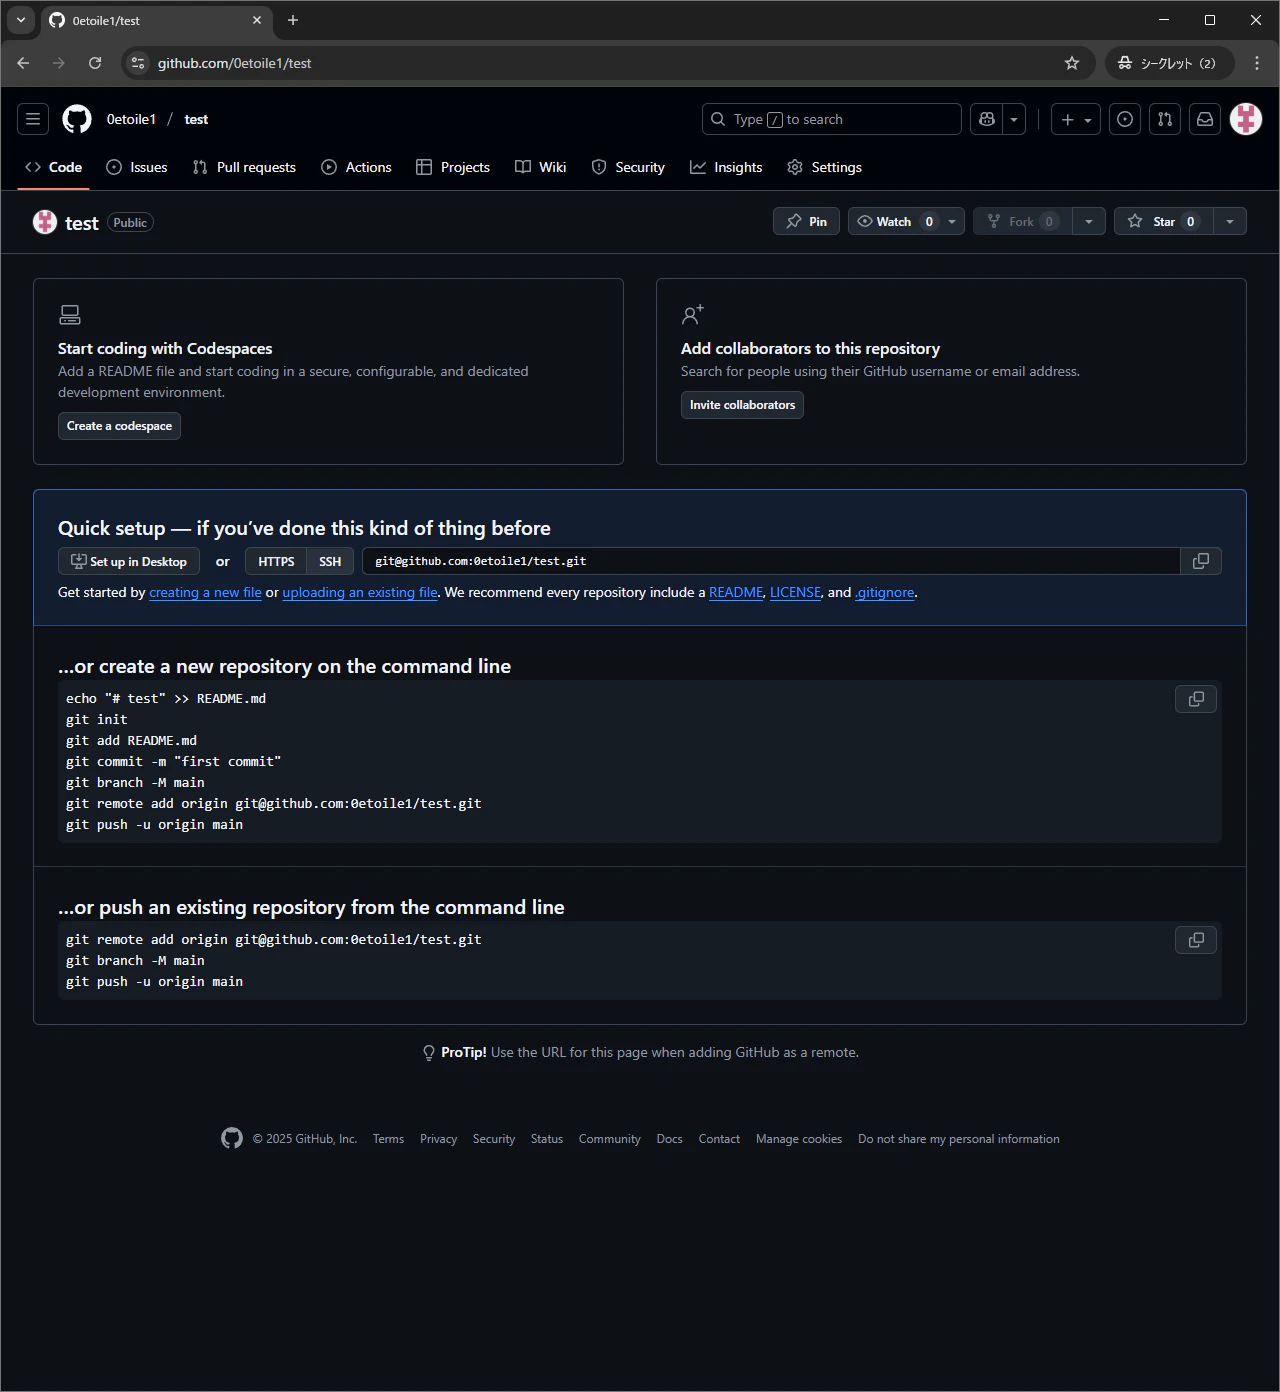Copy the new repository command block
Image resolution: width=1280 pixels, height=1392 pixels.
tap(1196, 699)
